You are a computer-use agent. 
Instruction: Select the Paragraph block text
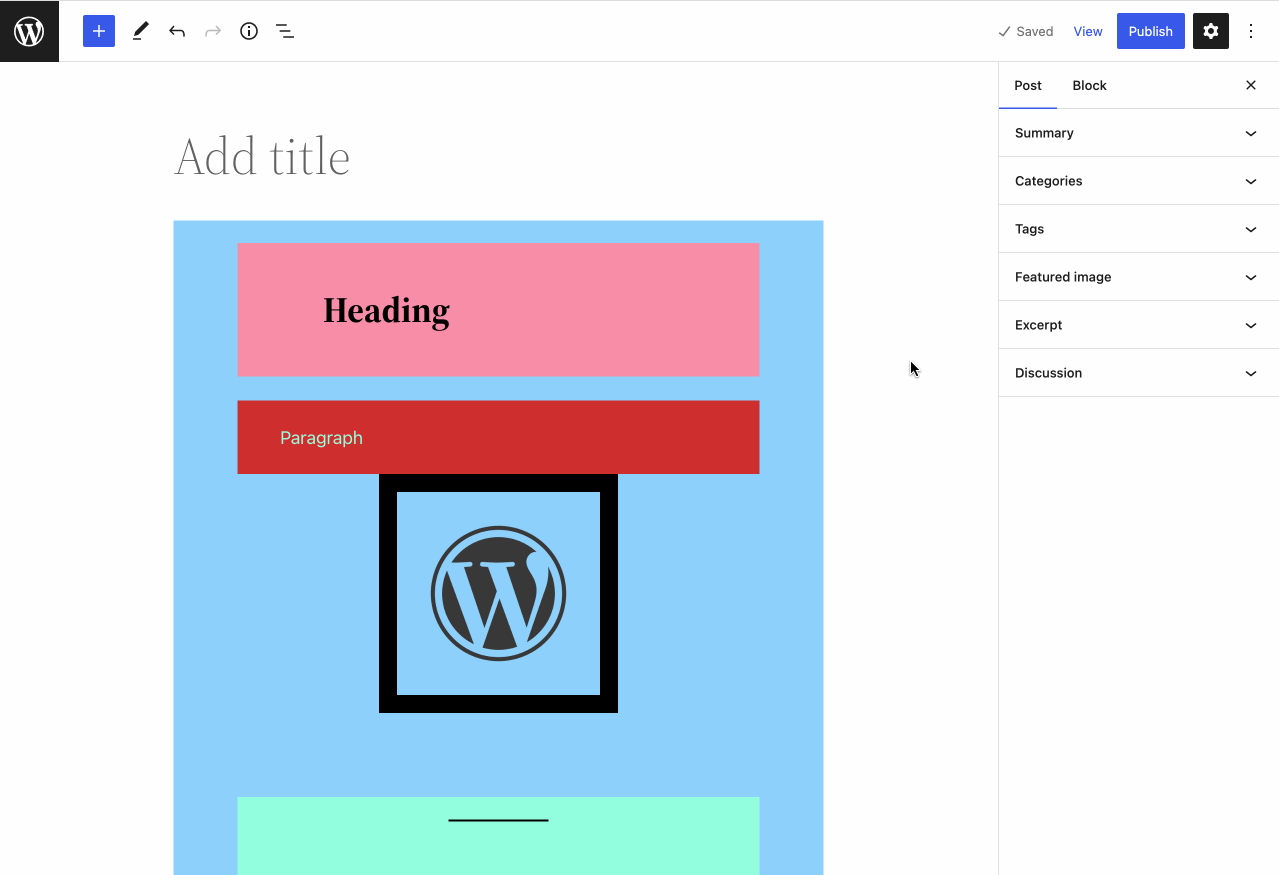click(x=321, y=438)
